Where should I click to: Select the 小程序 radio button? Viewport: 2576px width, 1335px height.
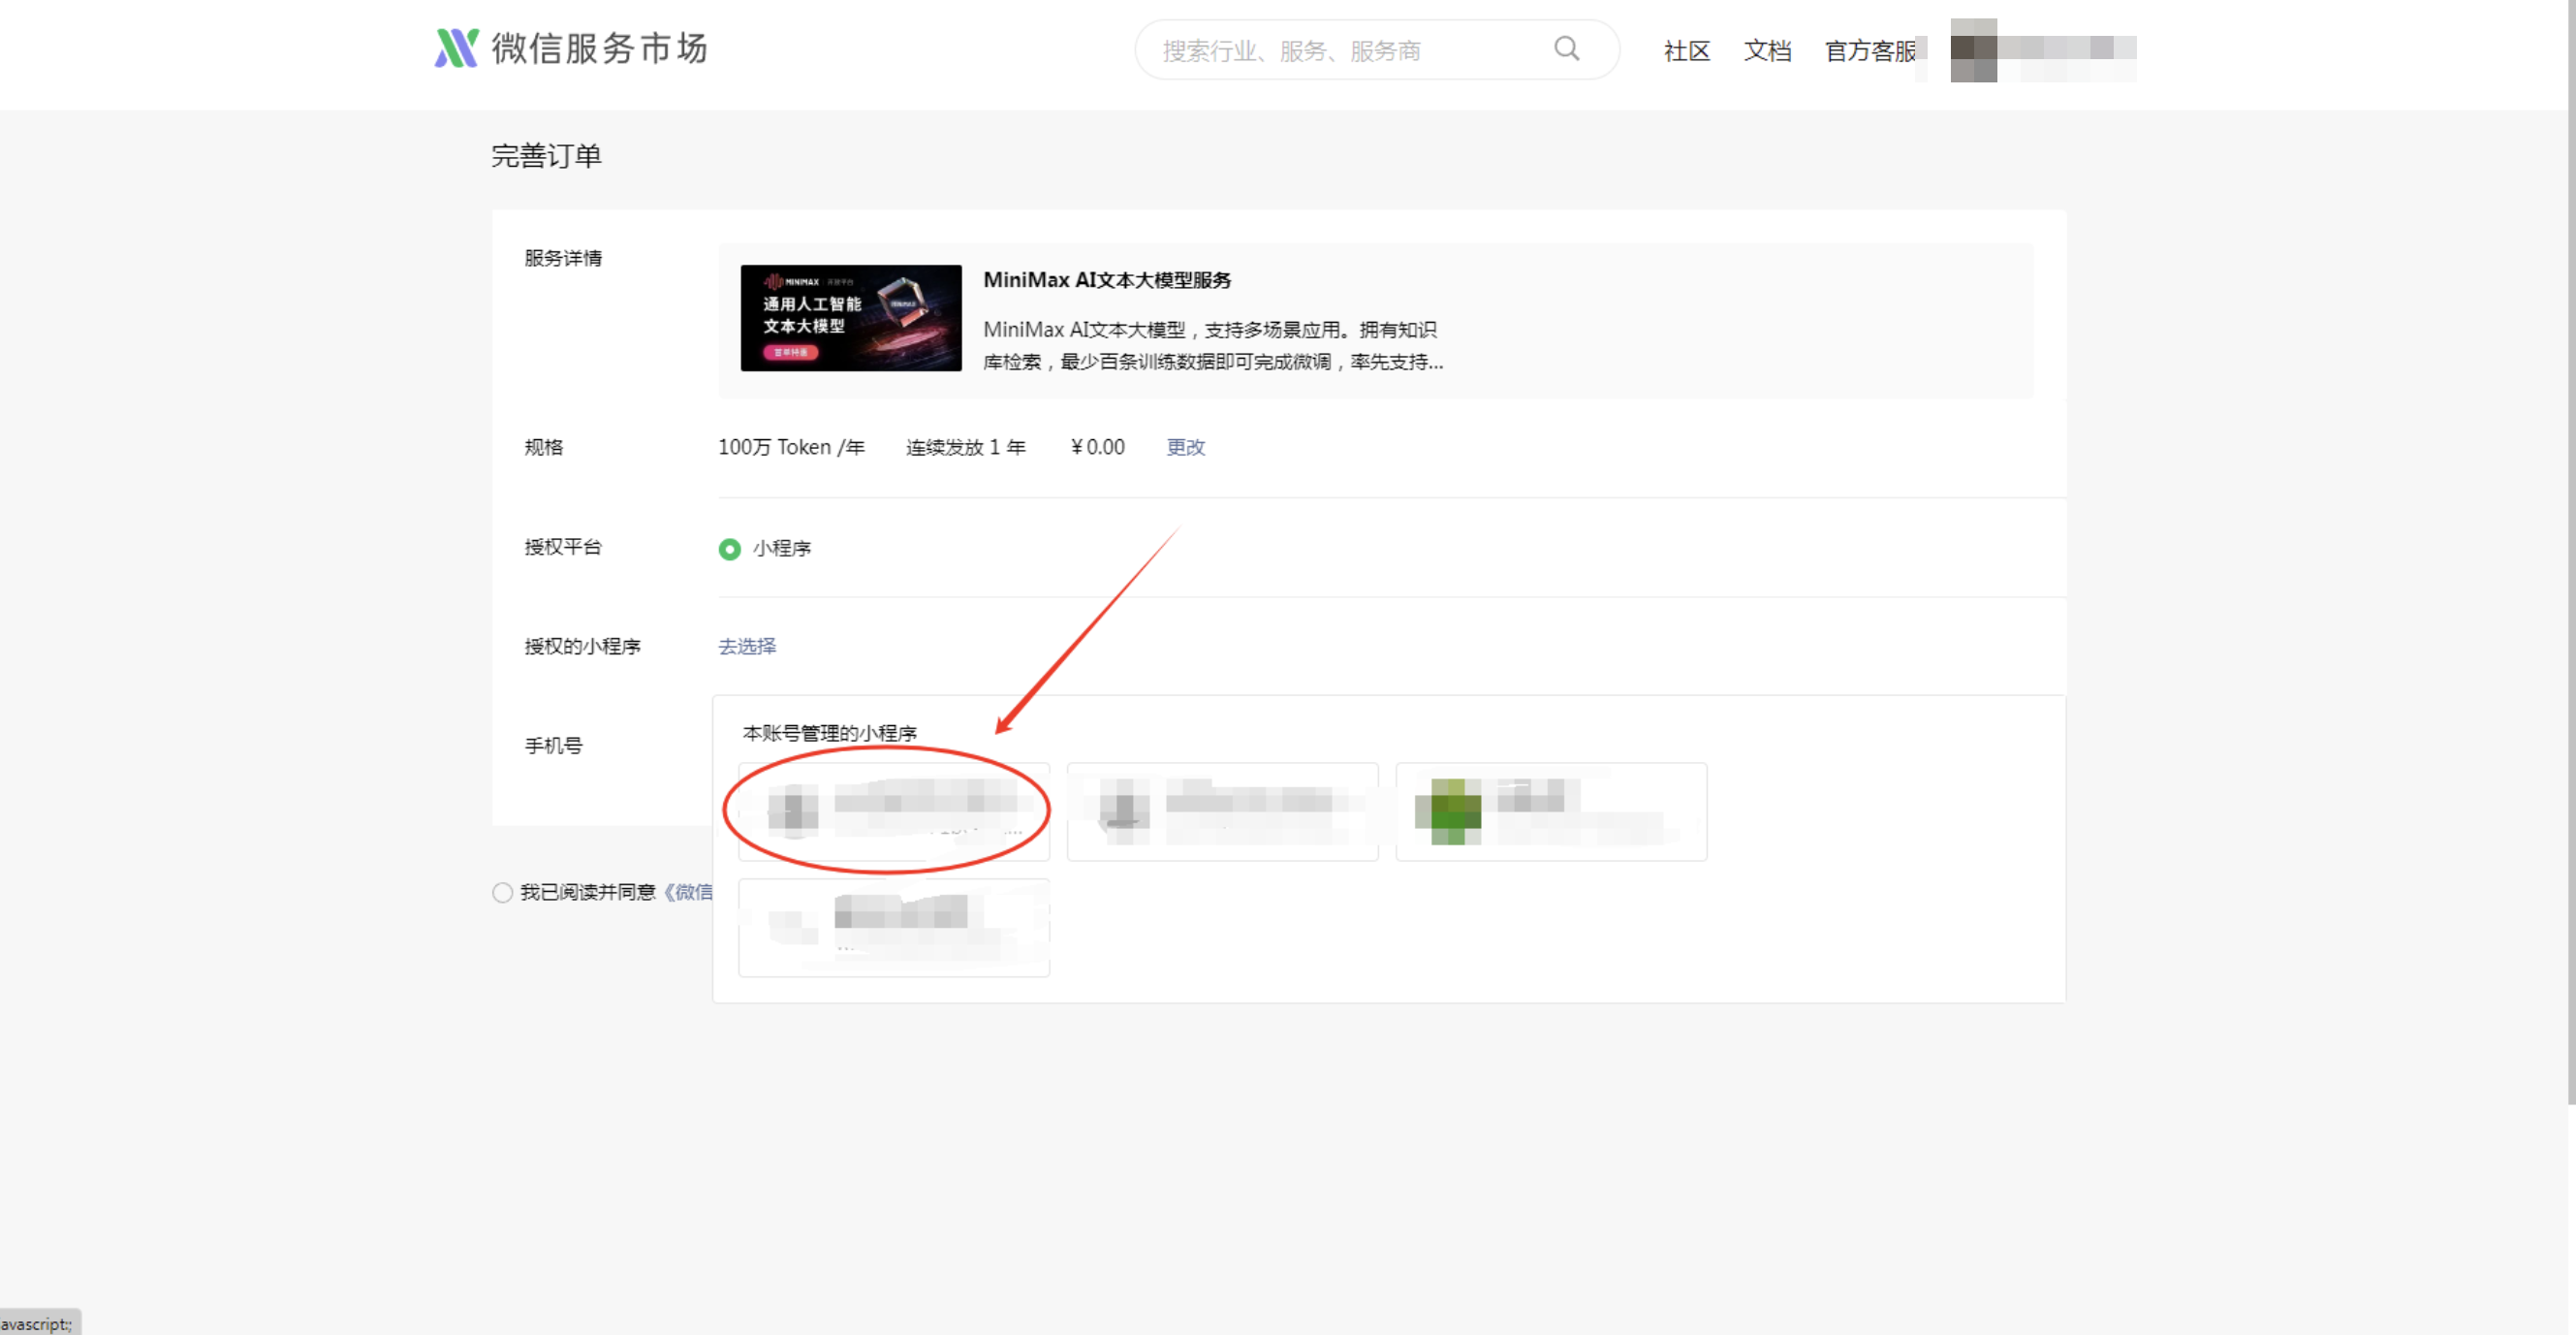(x=730, y=549)
